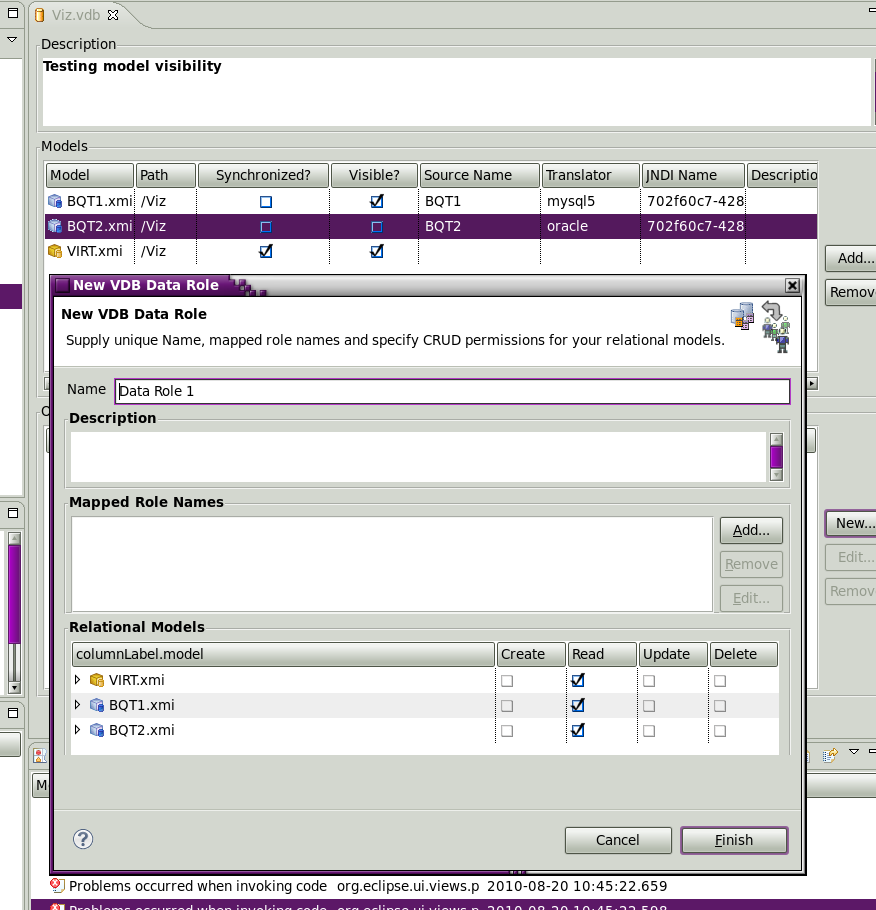Select the 'mysql5' translator cell
Image resolution: width=876 pixels, height=910 pixels.
pos(590,201)
